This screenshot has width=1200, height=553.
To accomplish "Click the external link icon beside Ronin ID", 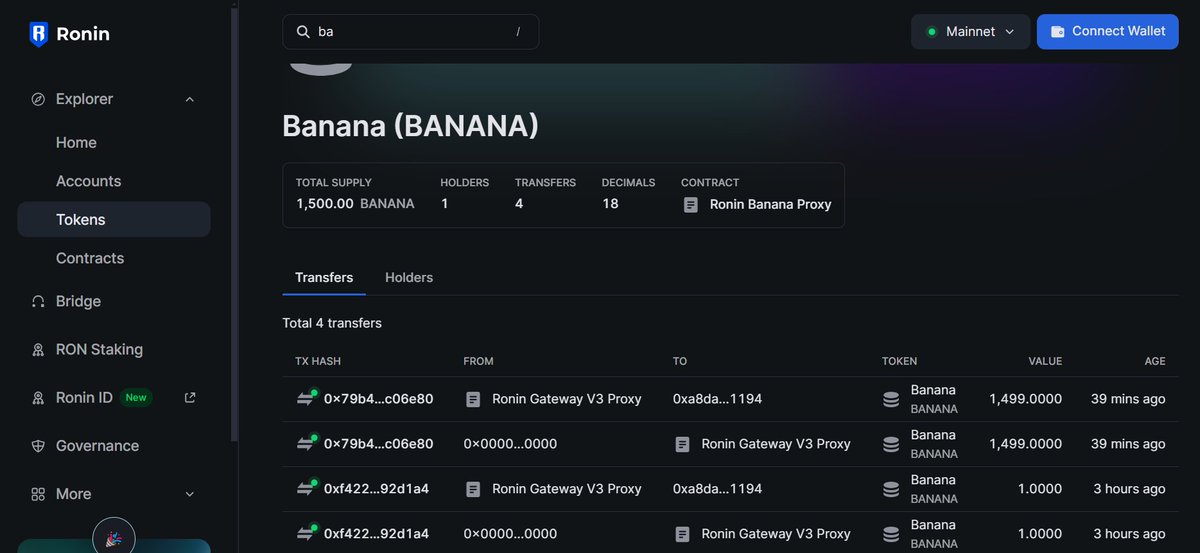I will click(x=190, y=398).
